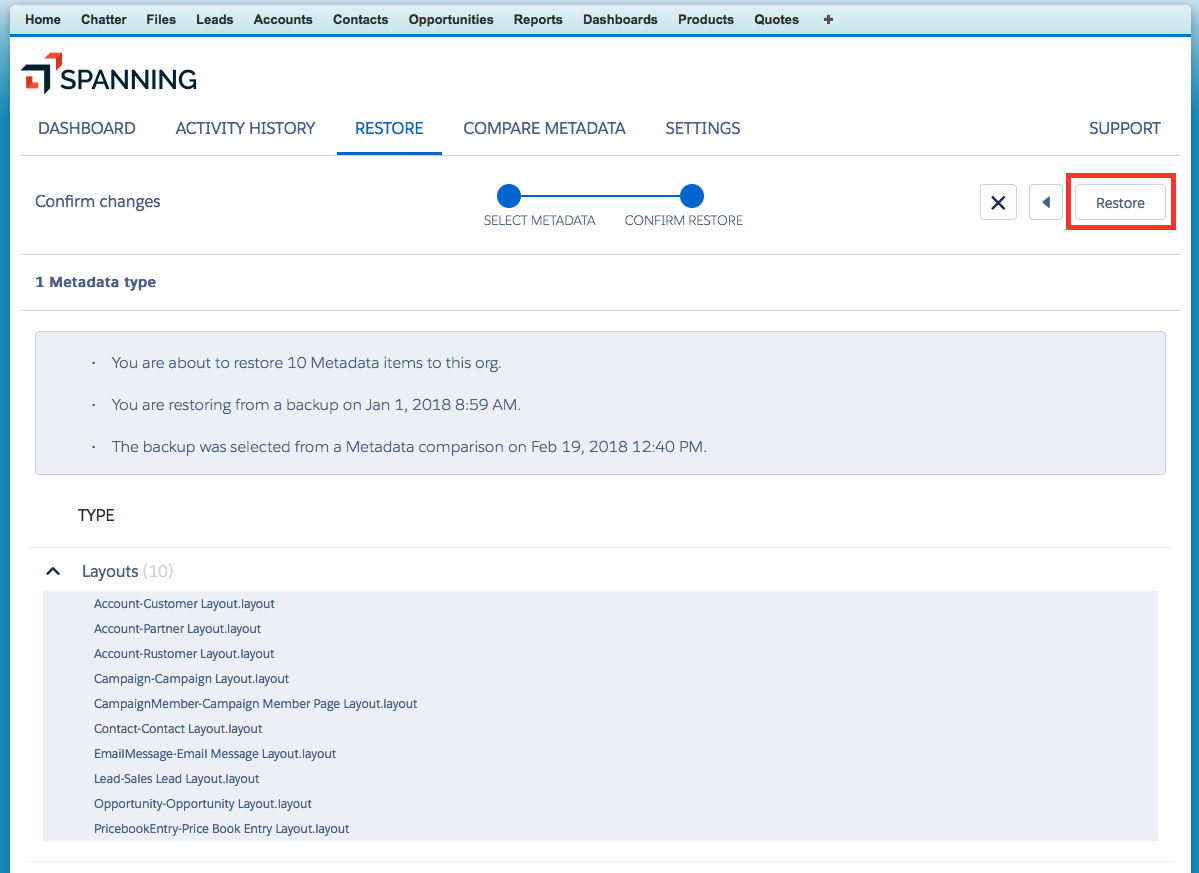The image size is (1199, 873).
Task: Open Quotes in the top navigation
Action: (776, 19)
